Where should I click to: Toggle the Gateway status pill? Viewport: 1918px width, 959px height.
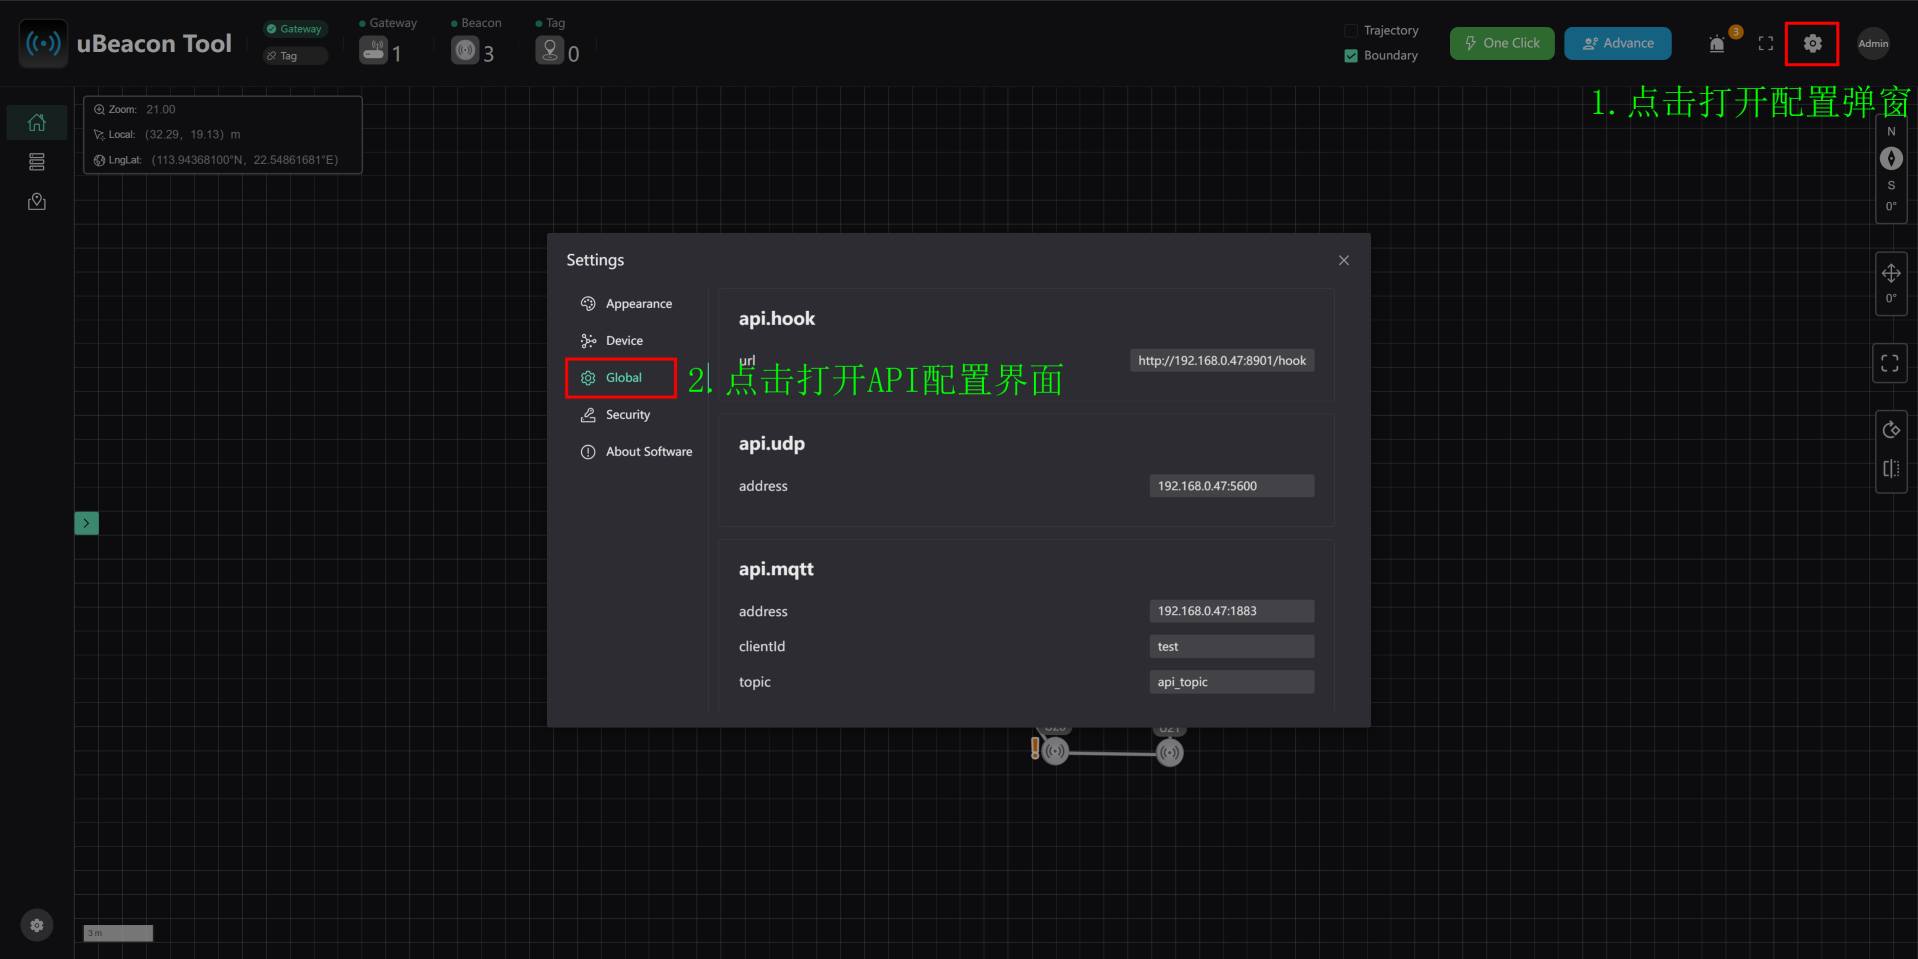[295, 29]
